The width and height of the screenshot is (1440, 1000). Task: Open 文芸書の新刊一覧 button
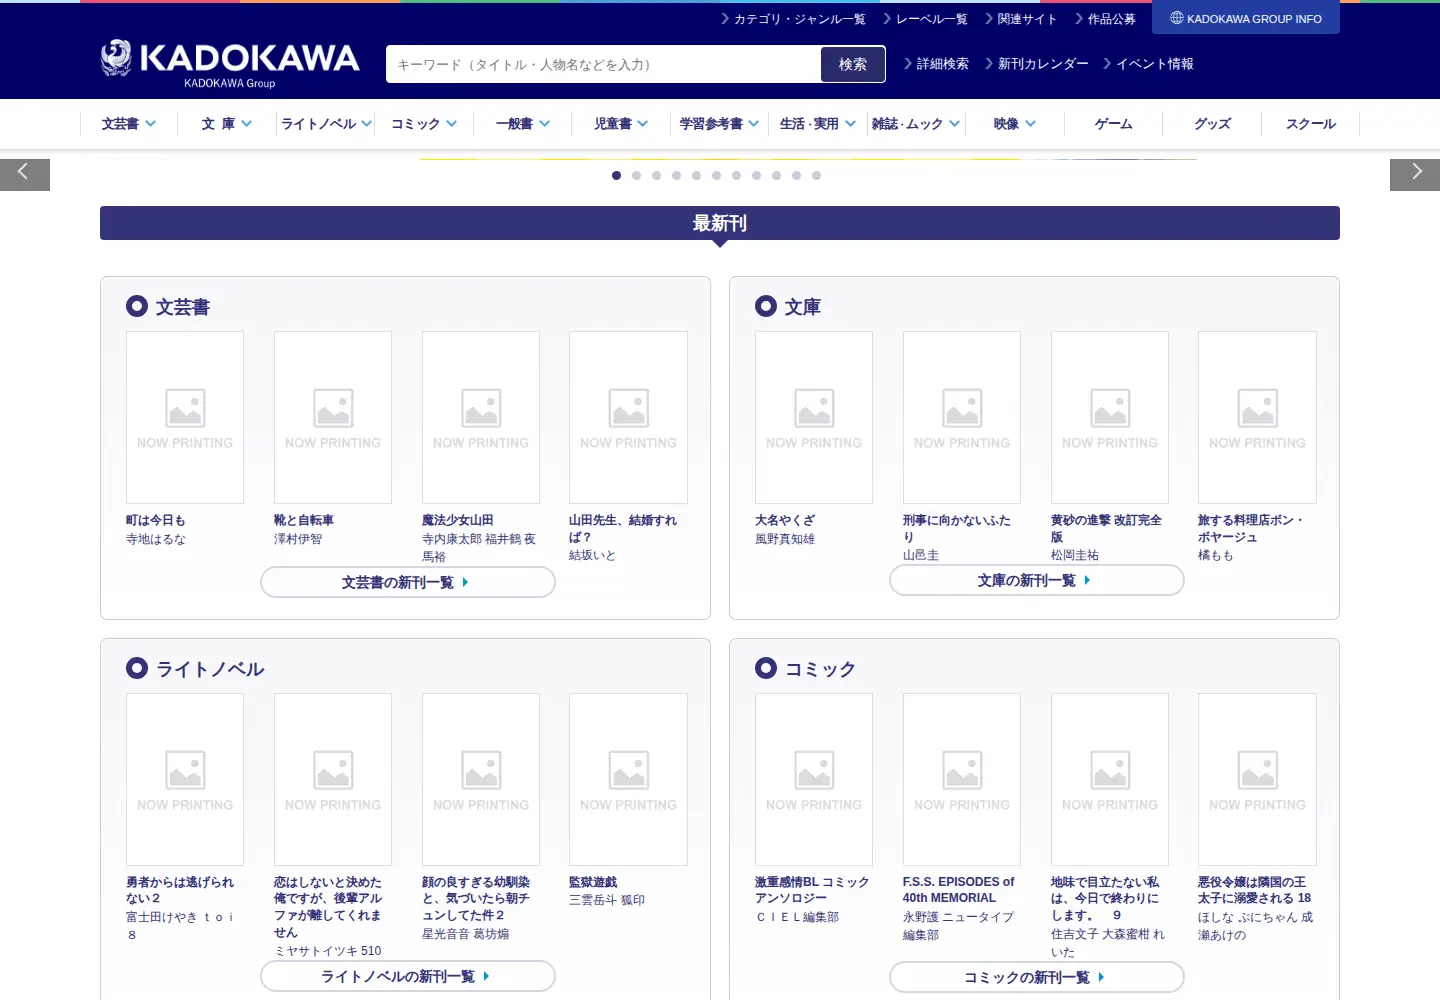coord(408,582)
